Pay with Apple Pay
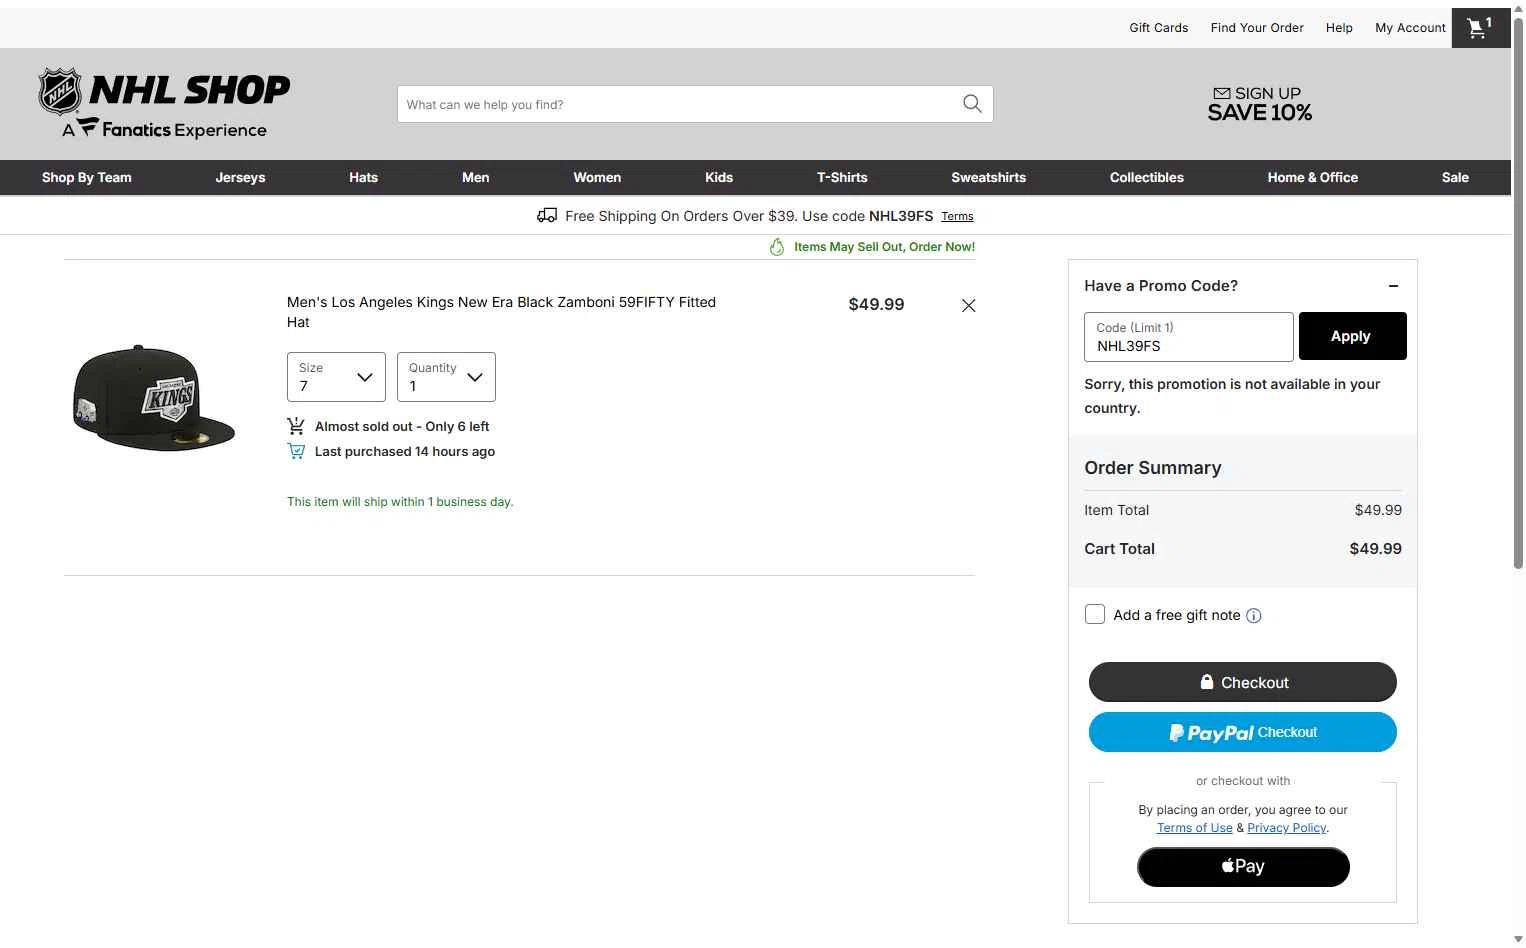The image size is (1526, 948). click(x=1243, y=867)
